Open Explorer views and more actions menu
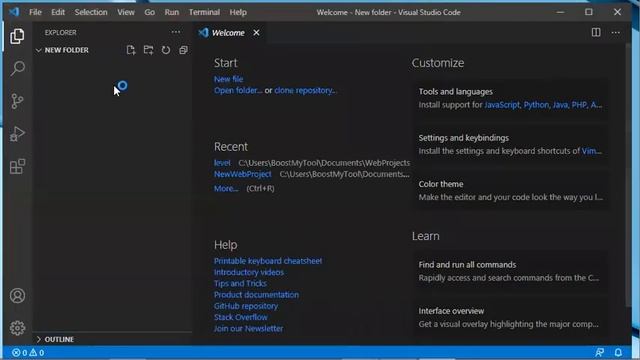640x360 pixels. [x=176, y=32]
